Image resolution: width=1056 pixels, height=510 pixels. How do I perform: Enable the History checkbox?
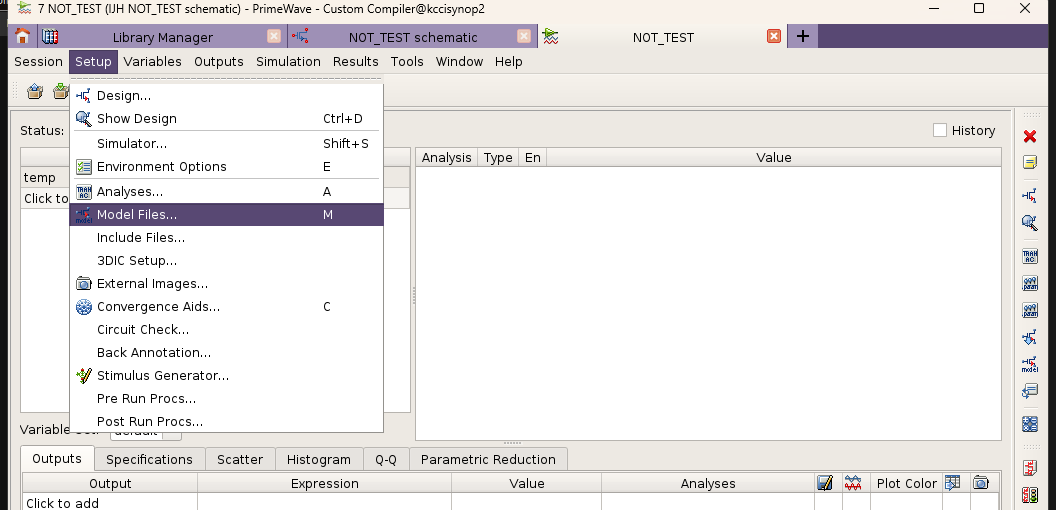click(x=939, y=130)
